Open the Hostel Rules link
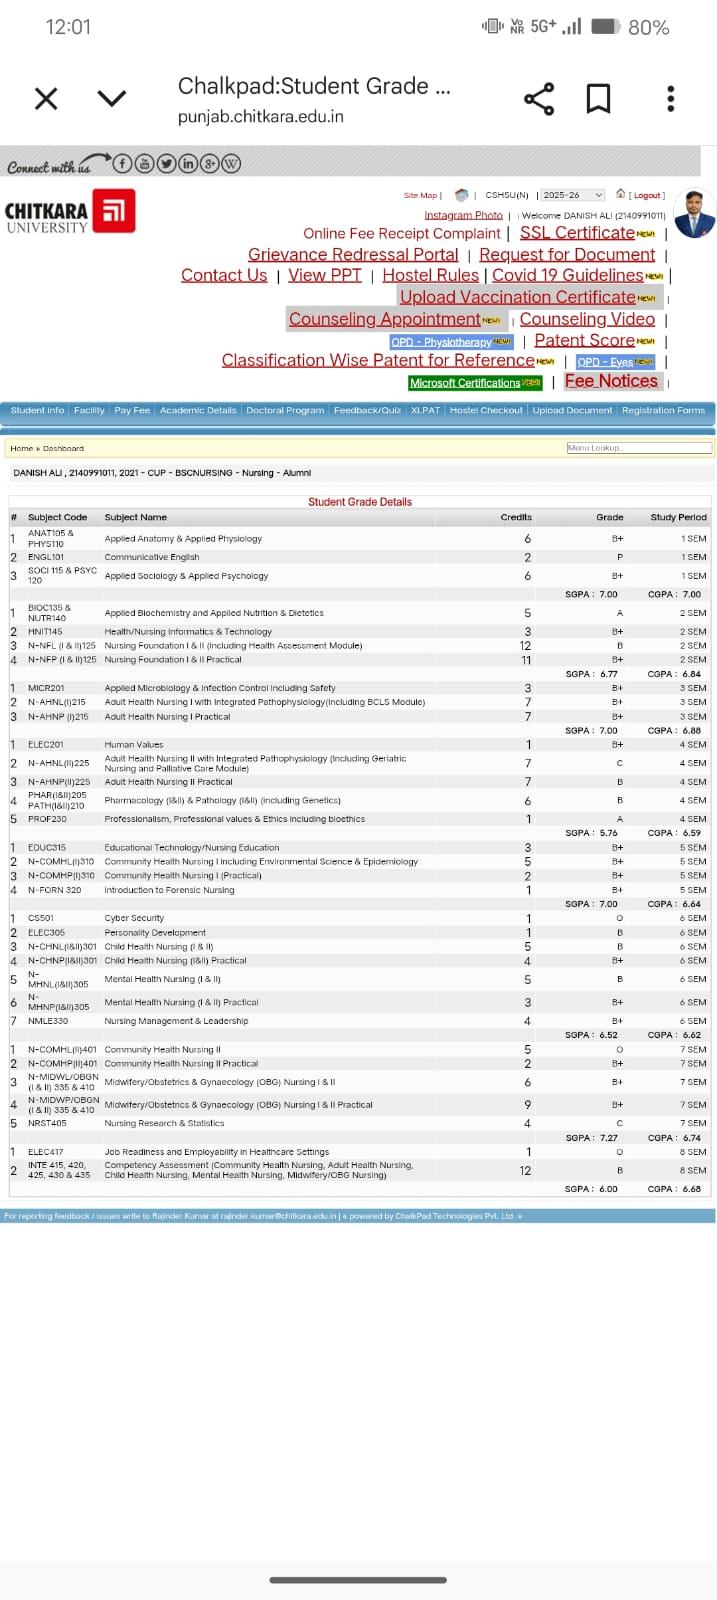The image size is (717, 1600). coord(430,275)
